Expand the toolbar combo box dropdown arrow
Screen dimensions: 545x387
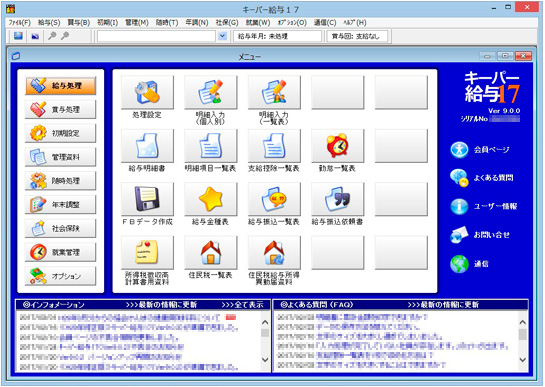point(222,36)
